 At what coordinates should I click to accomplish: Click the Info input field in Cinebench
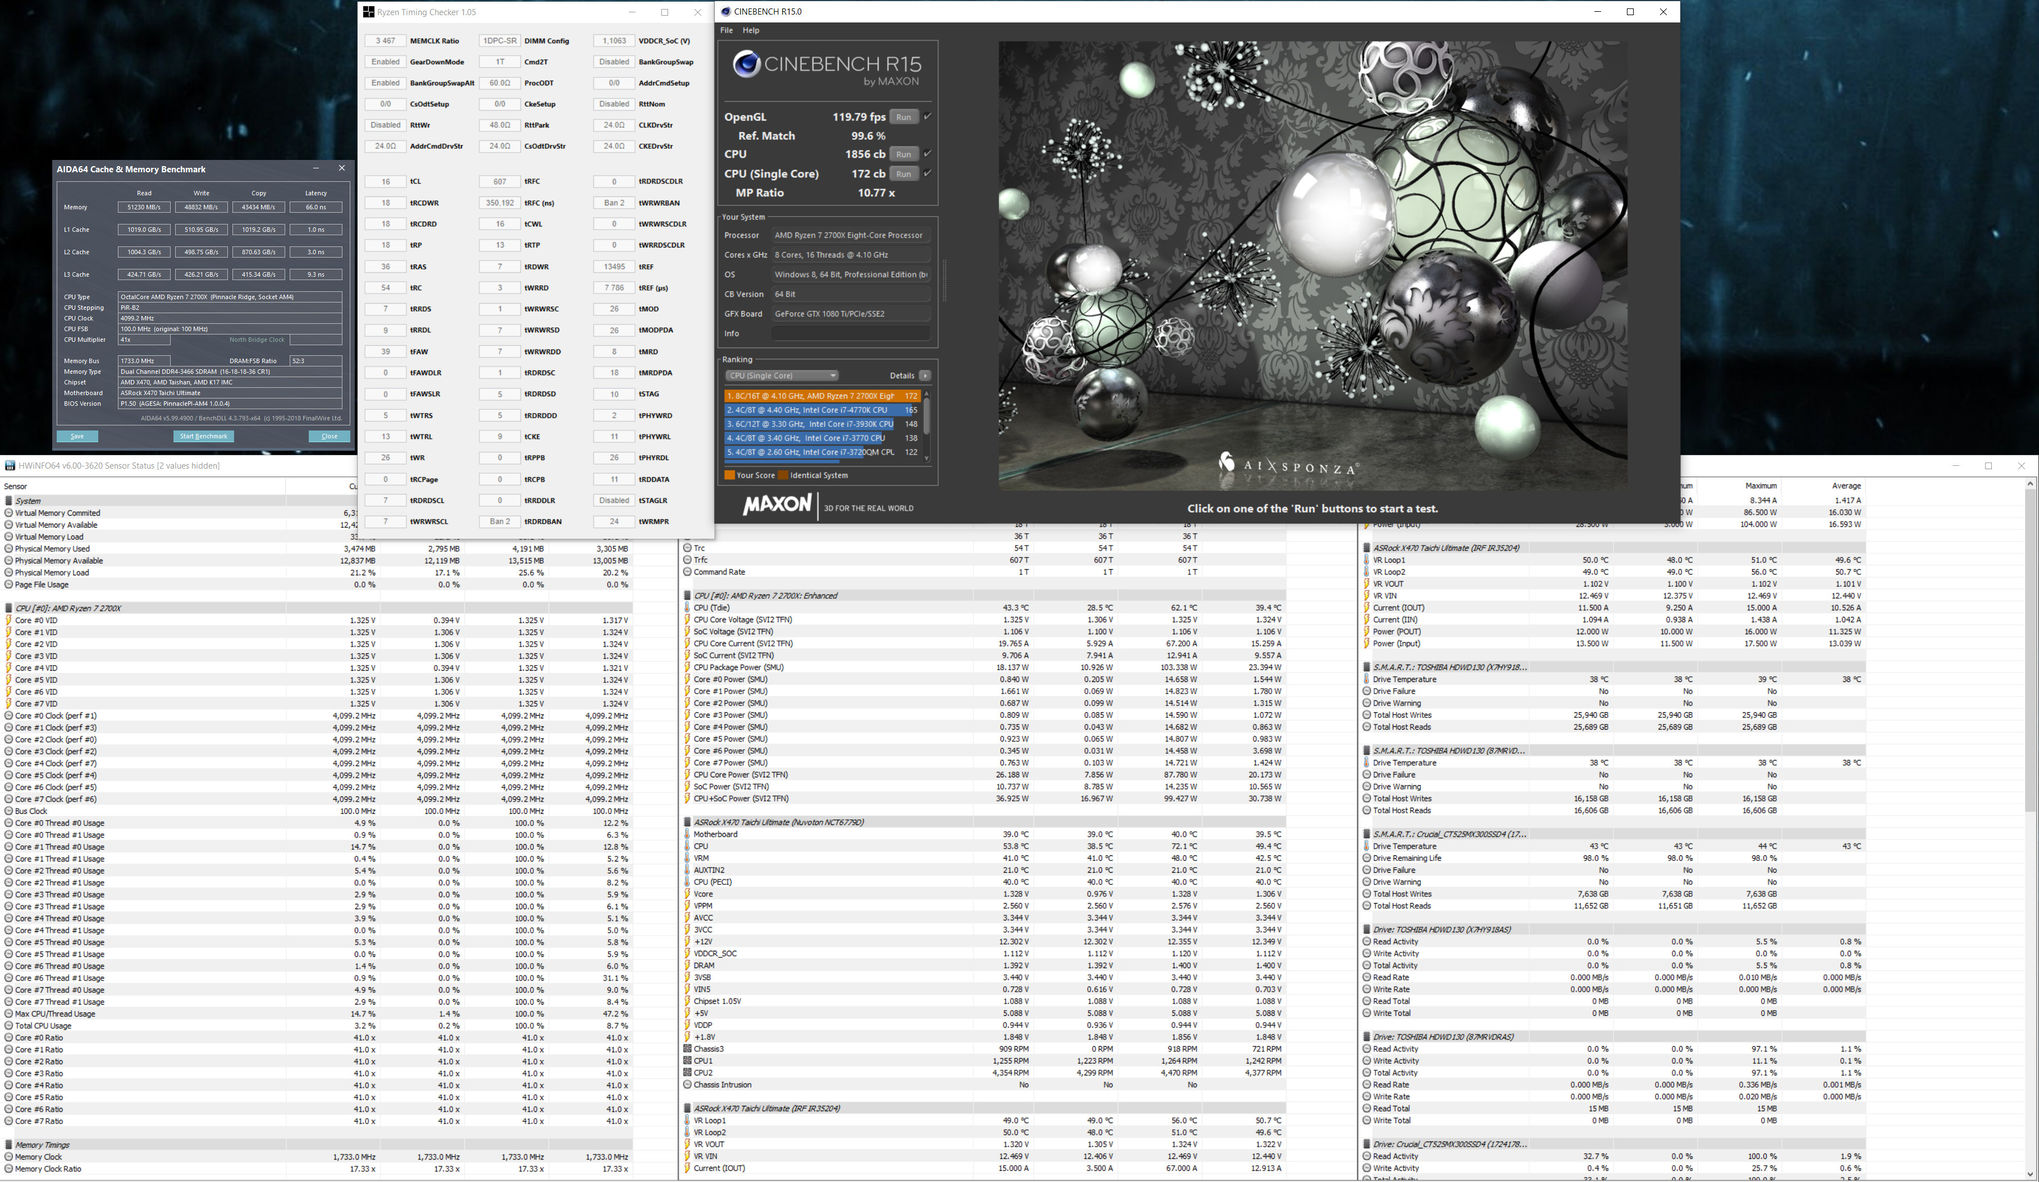coord(850,333)
